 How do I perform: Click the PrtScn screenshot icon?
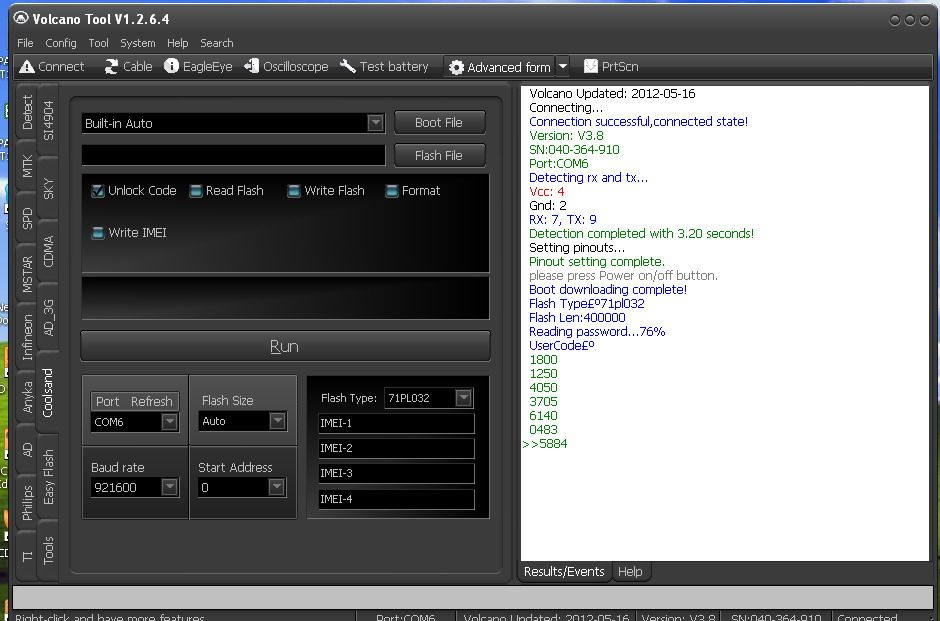(590, 66)
